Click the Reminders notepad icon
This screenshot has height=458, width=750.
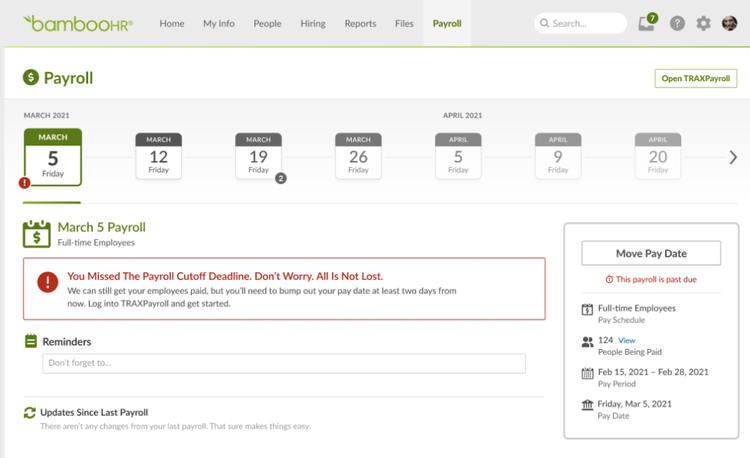[31, 341]
